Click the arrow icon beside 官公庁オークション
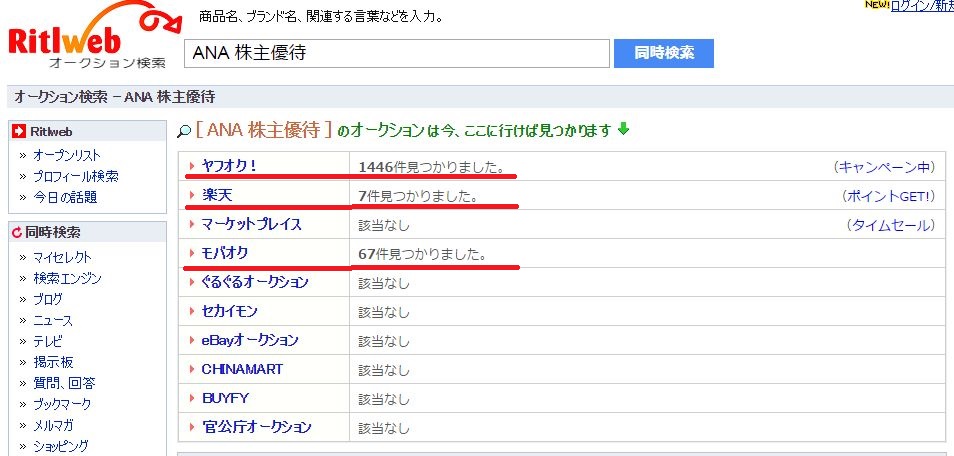Image resolution: width=954 pixels, height=456 pixels. [x=192, y=427]
